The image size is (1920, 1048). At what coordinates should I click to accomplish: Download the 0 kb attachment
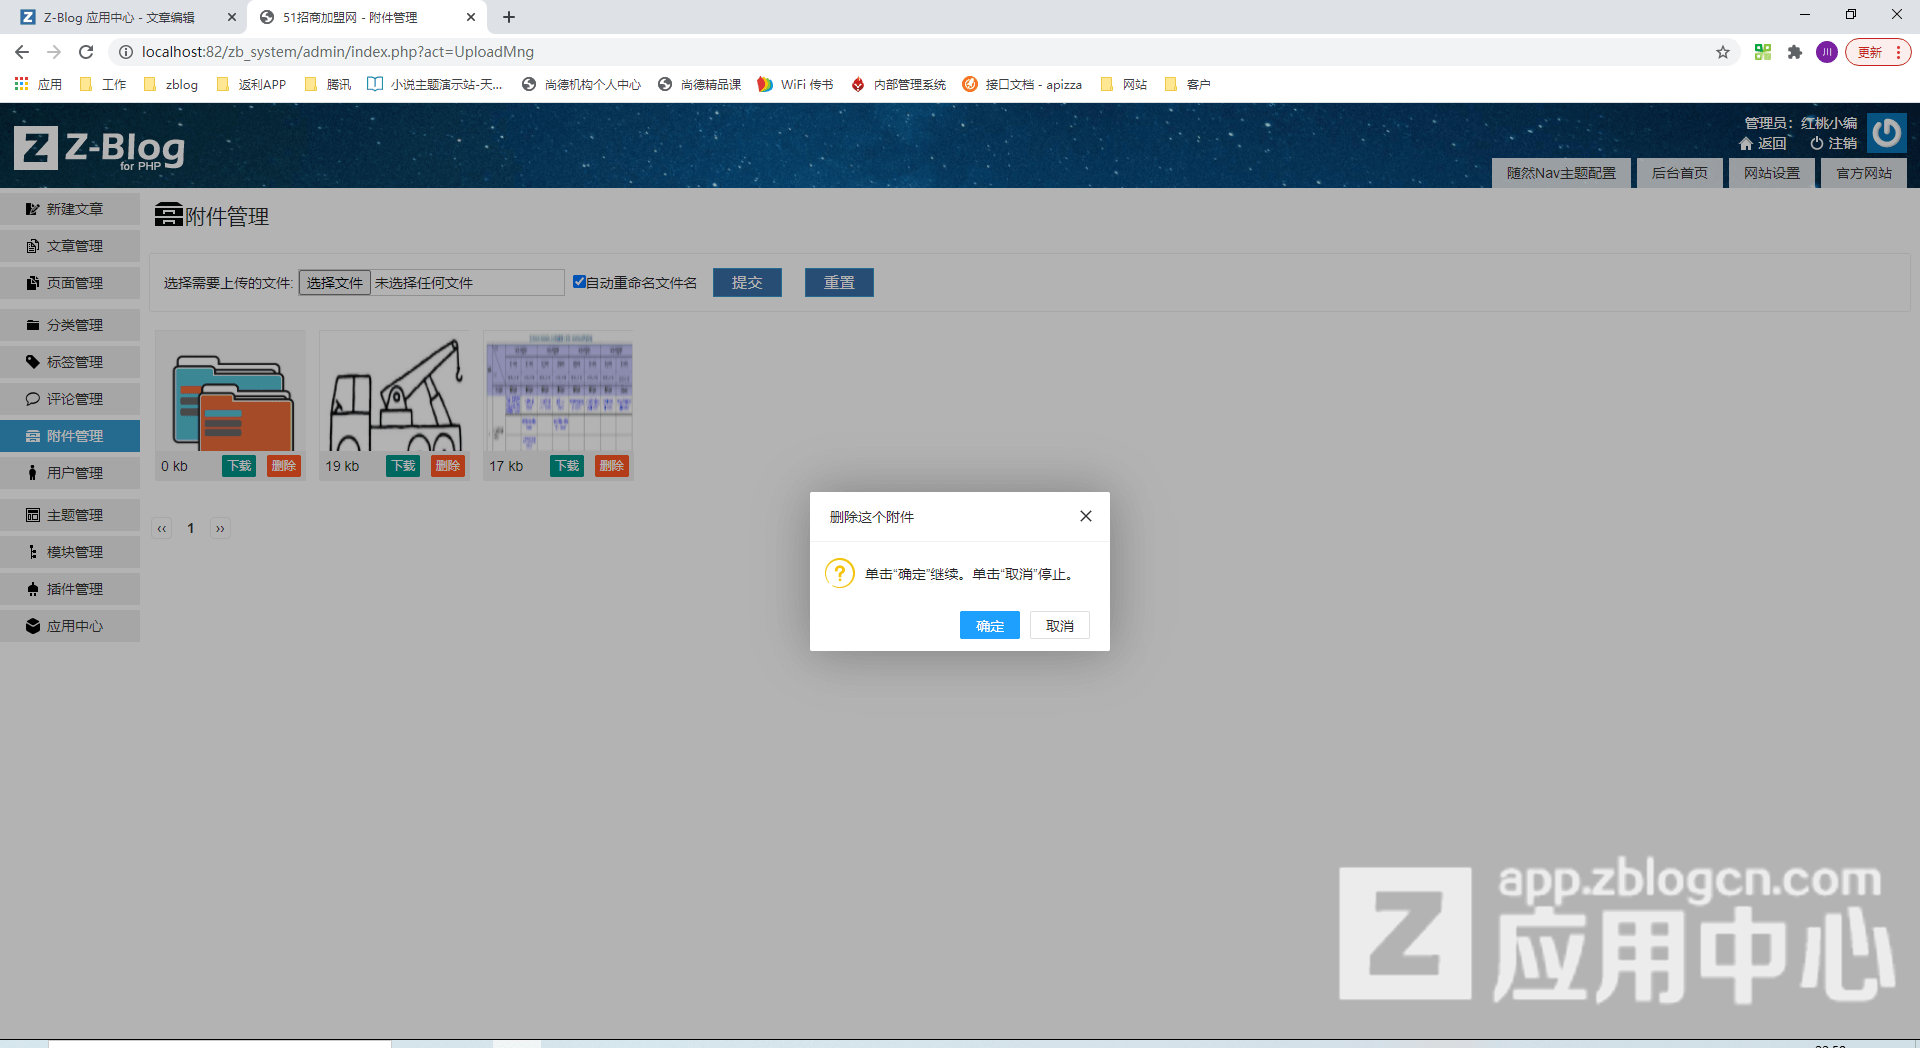click(239, 466)
